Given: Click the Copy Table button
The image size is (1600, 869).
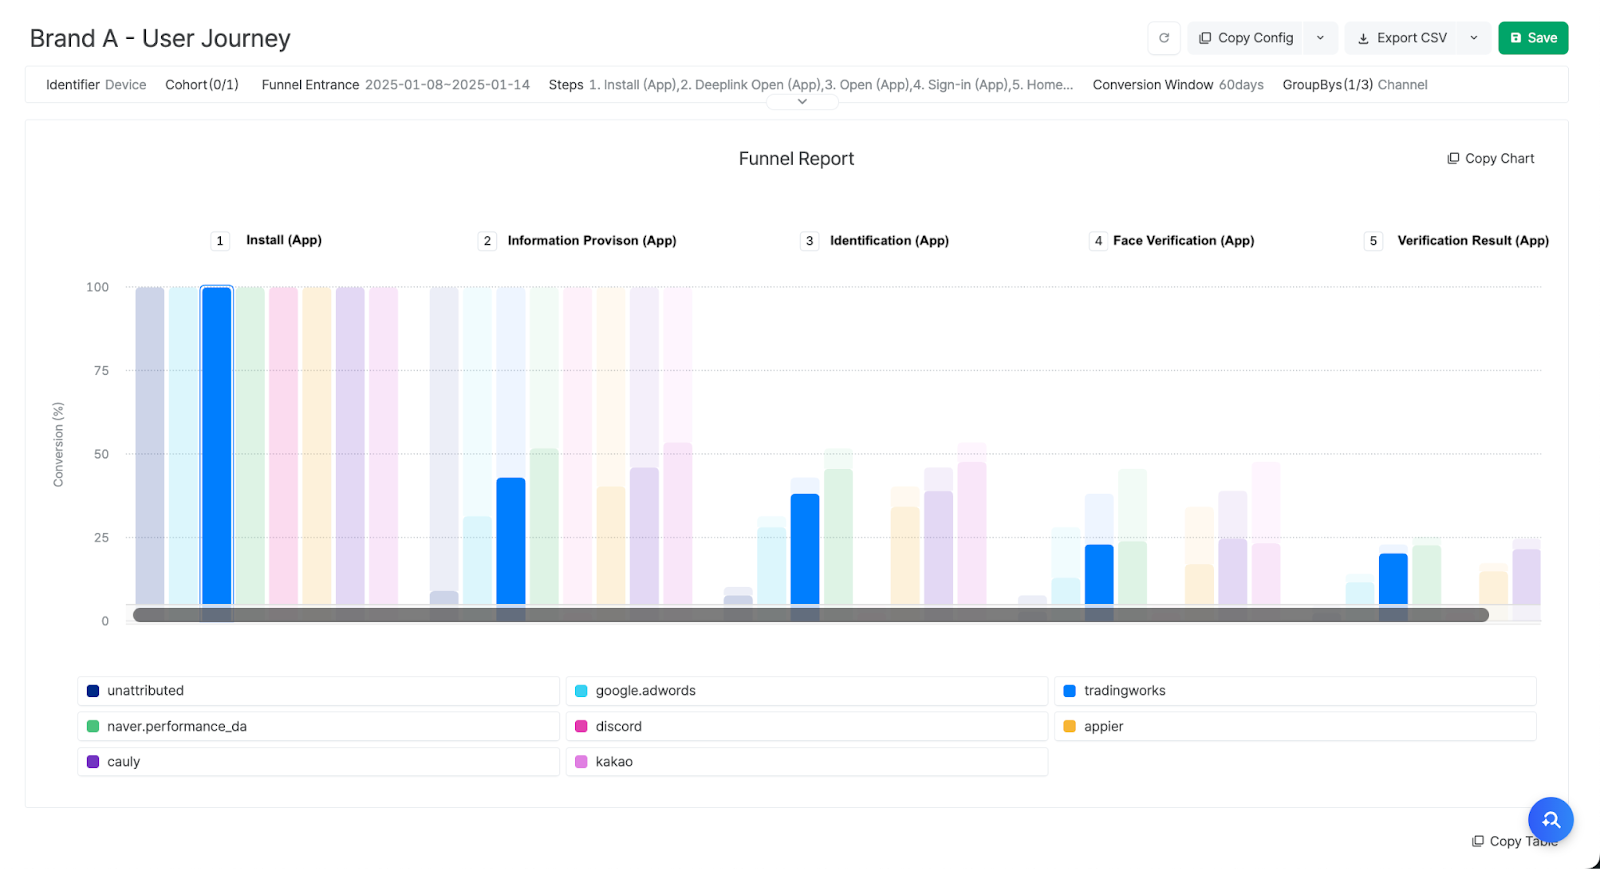Looking at the screenshot, I should click(x=1514, y=841).
